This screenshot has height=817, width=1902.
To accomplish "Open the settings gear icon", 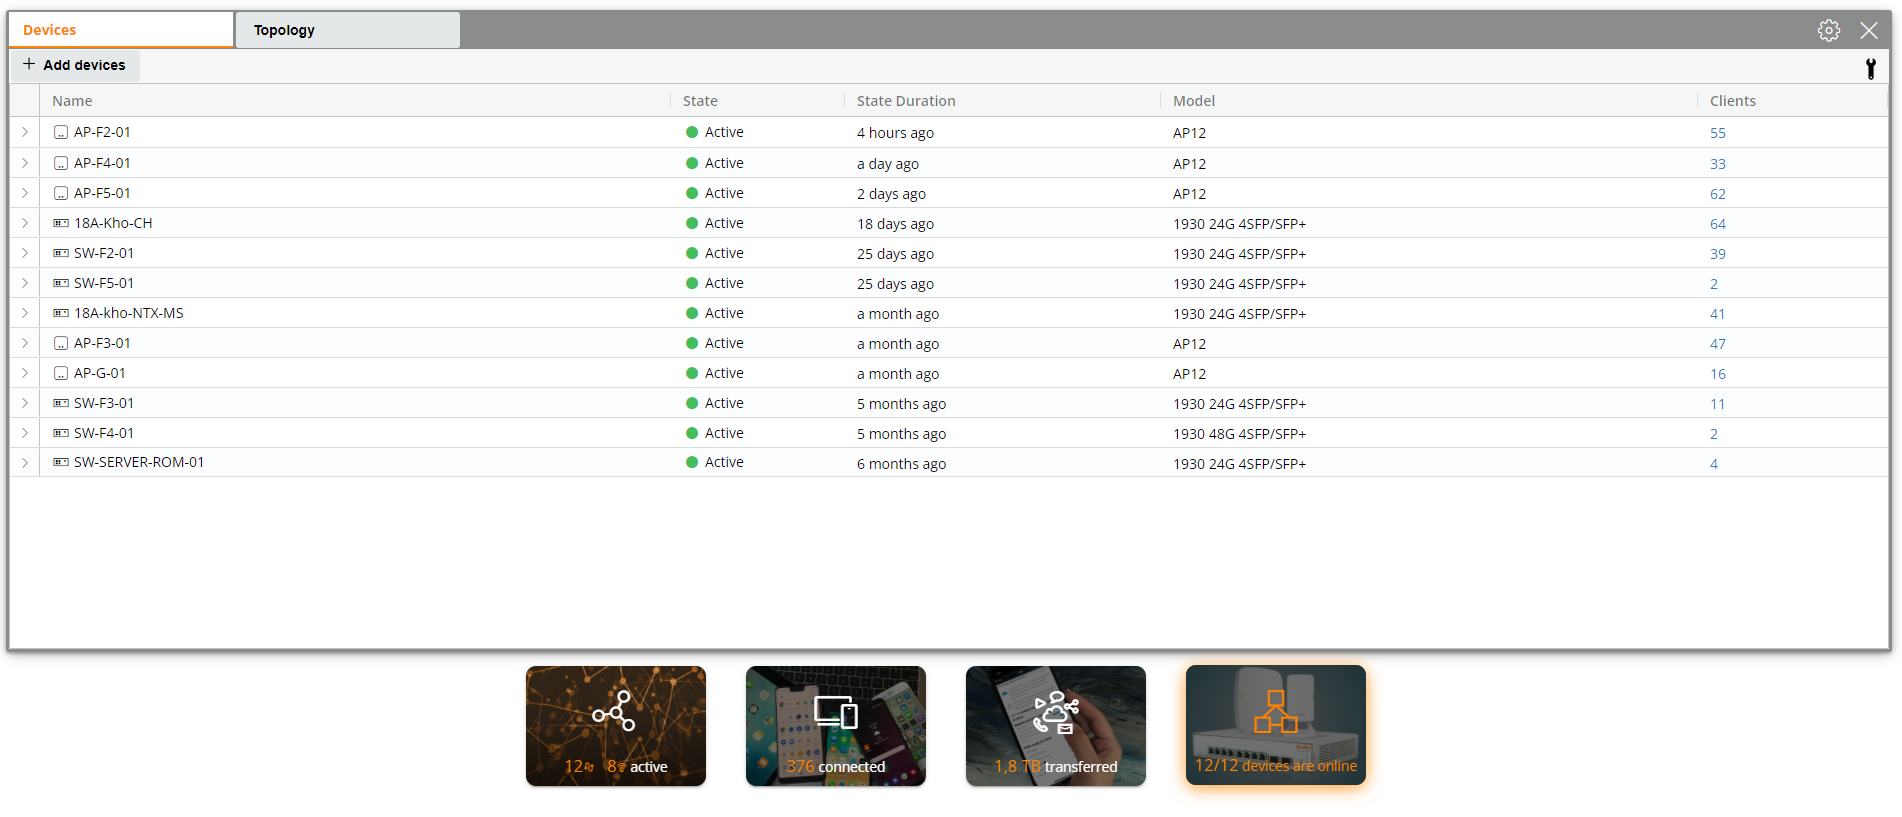I will (x=1829, y=30).
